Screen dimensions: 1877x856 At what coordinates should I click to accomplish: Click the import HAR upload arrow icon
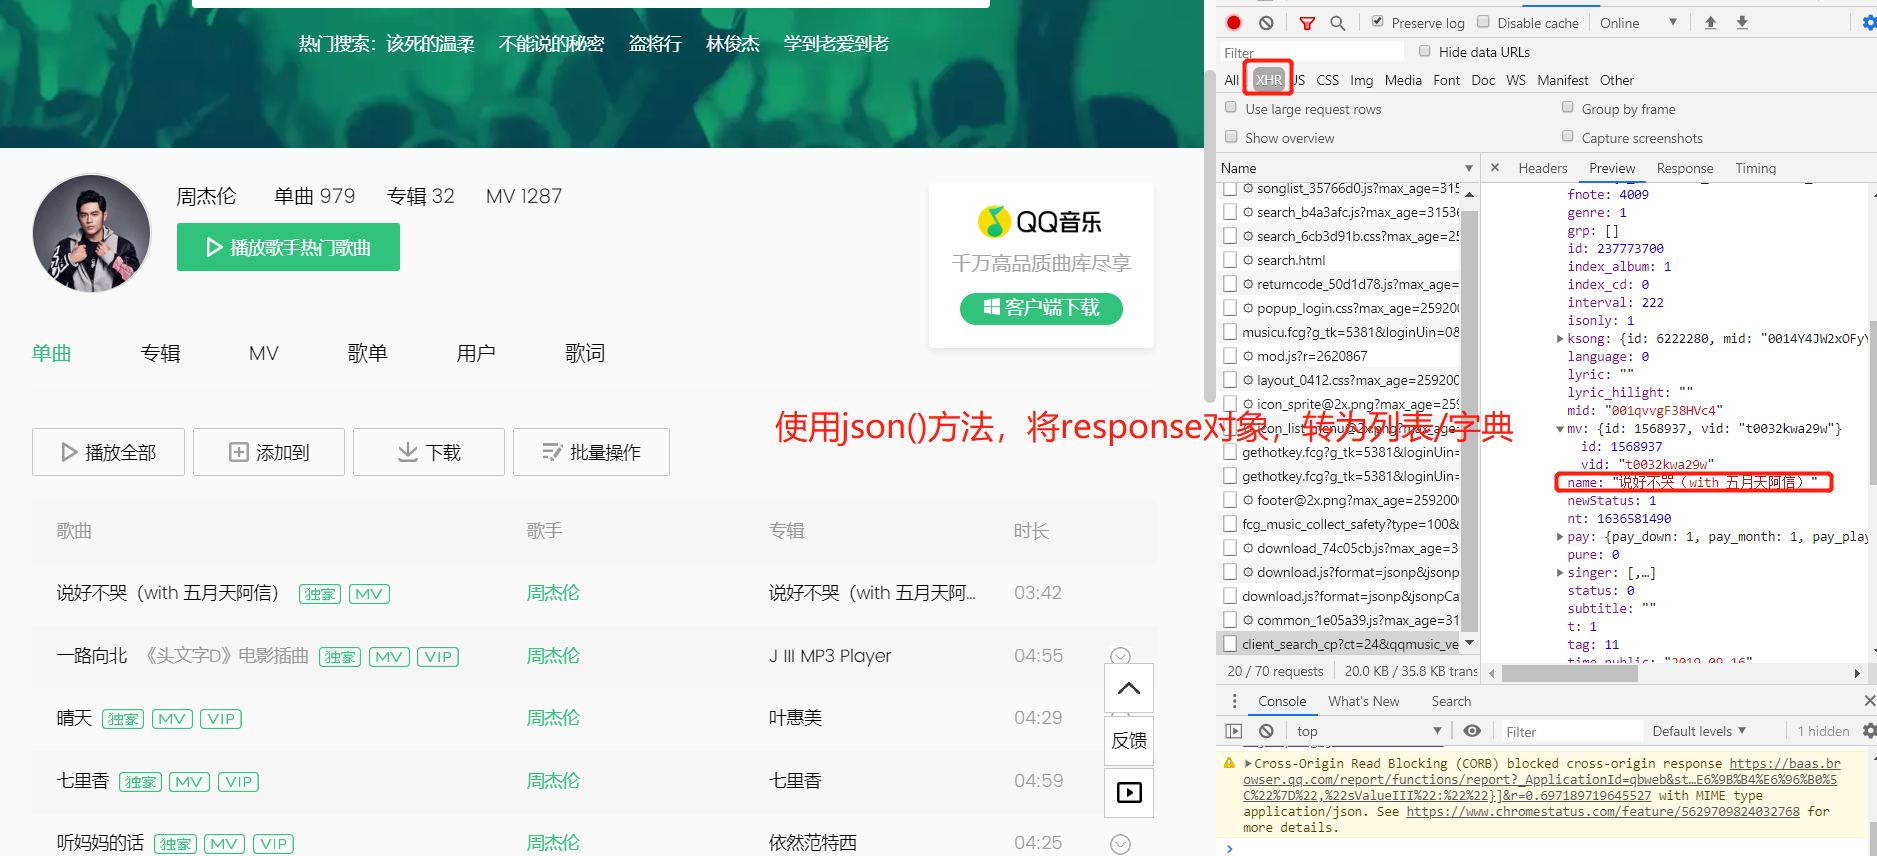pyautogui.click(x=1710, y=23)
